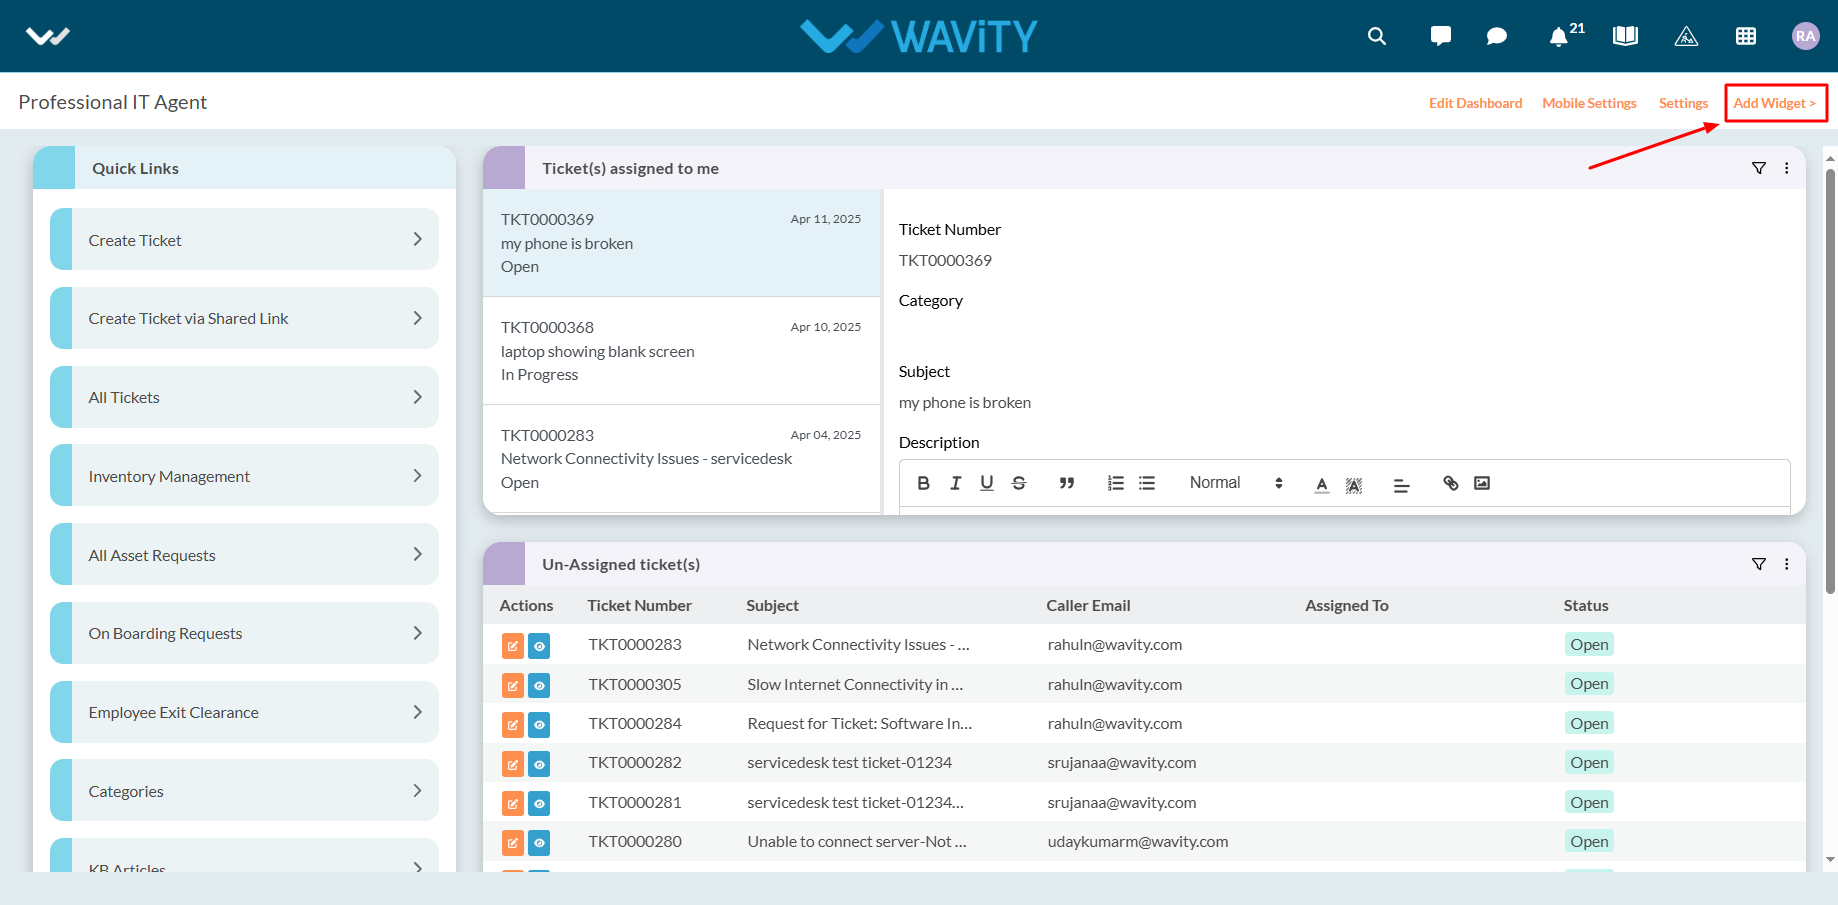The width and height of the screenshot is (1838, 905).
Task: Open Categories quick link
Action: coord(244,790)
